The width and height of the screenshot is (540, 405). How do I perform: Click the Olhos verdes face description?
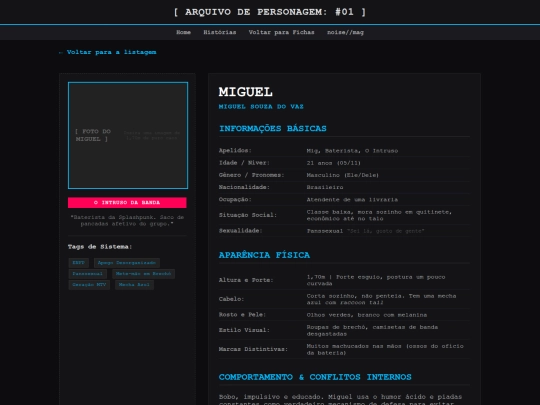tap(367, 315)
